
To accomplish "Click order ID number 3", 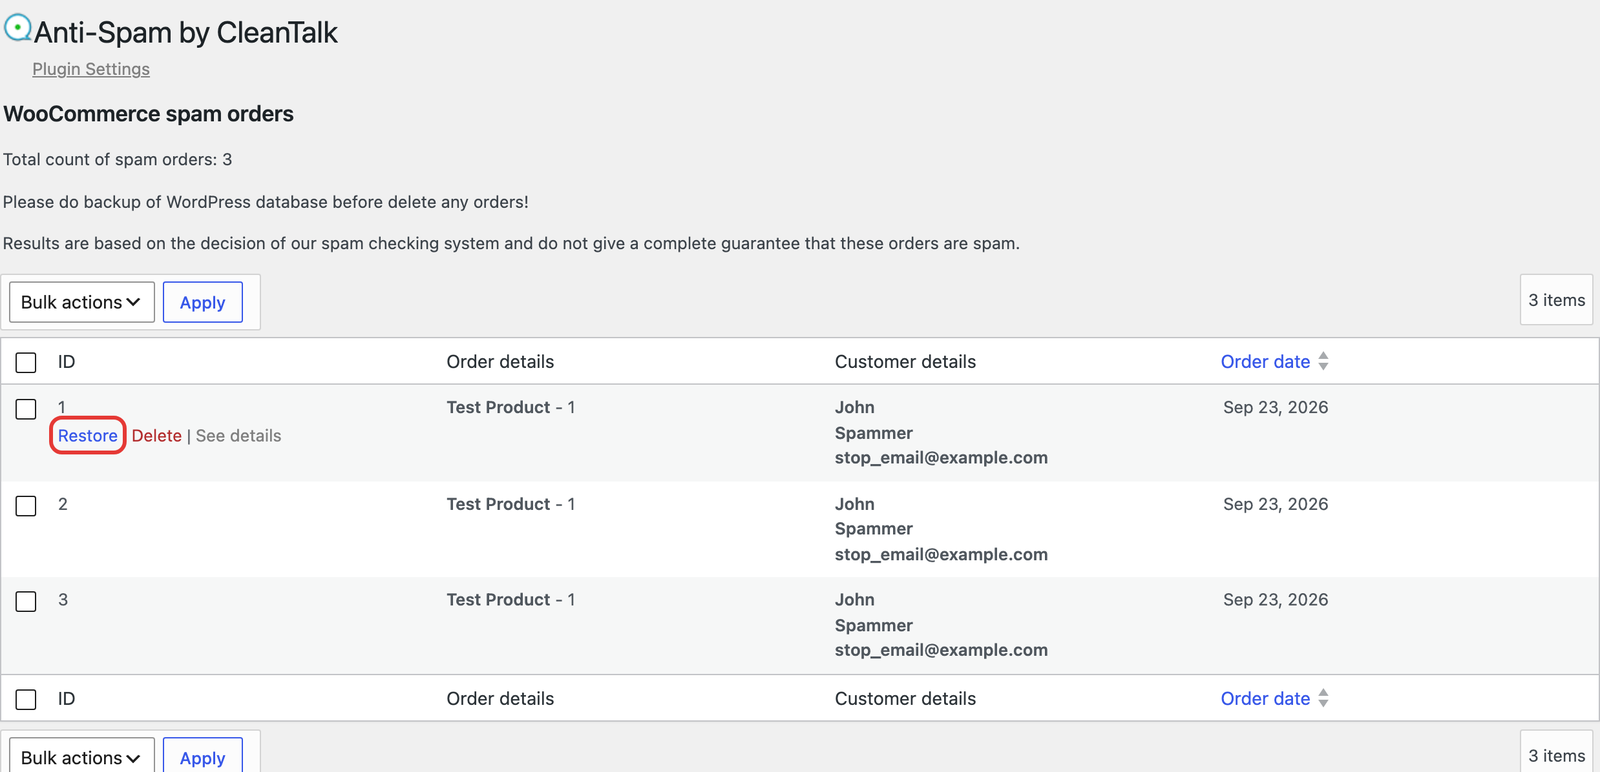I will tap(63, 600).
